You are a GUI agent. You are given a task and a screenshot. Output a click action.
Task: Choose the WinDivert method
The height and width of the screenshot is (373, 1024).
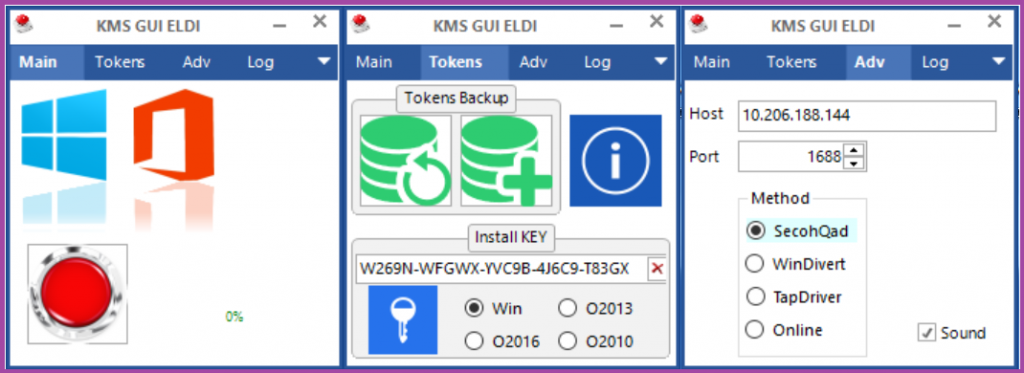795,264
